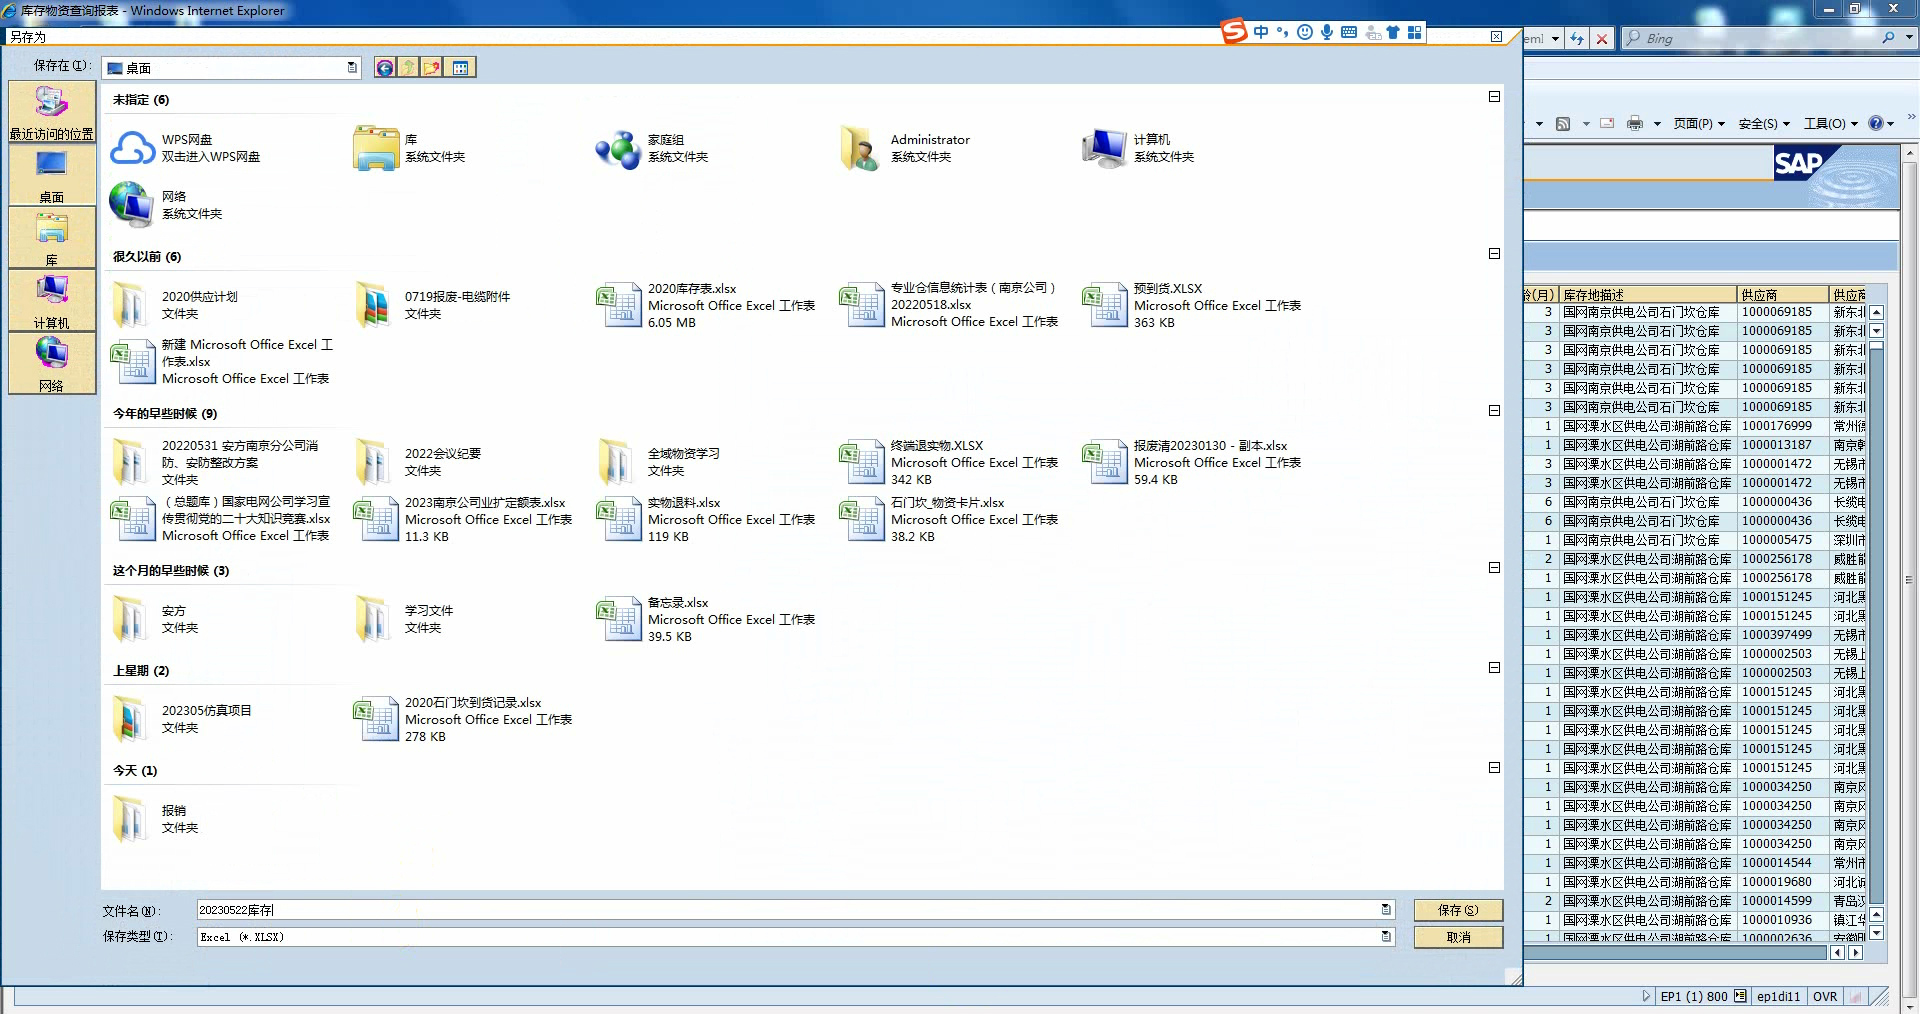Open the view menu icon
The height and width of the screenshot is (1014, 1920).
click(x=460, y=68)
